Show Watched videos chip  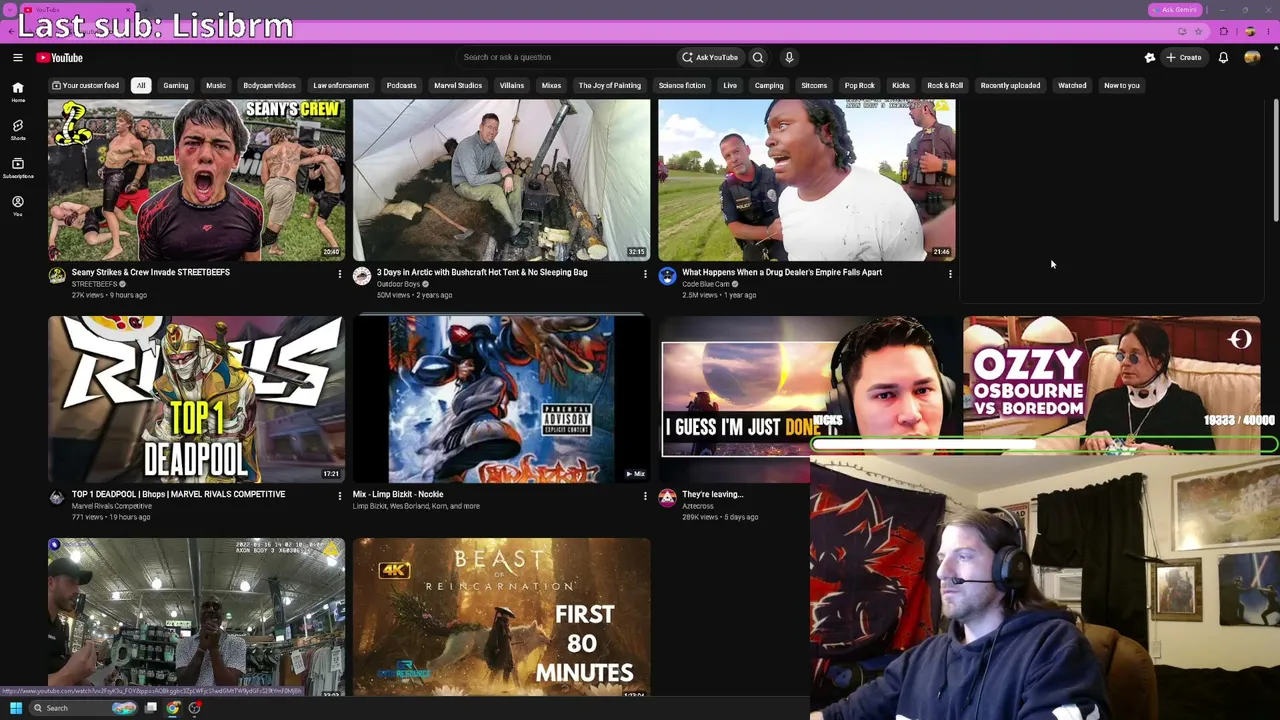(x=1072, y=86)
